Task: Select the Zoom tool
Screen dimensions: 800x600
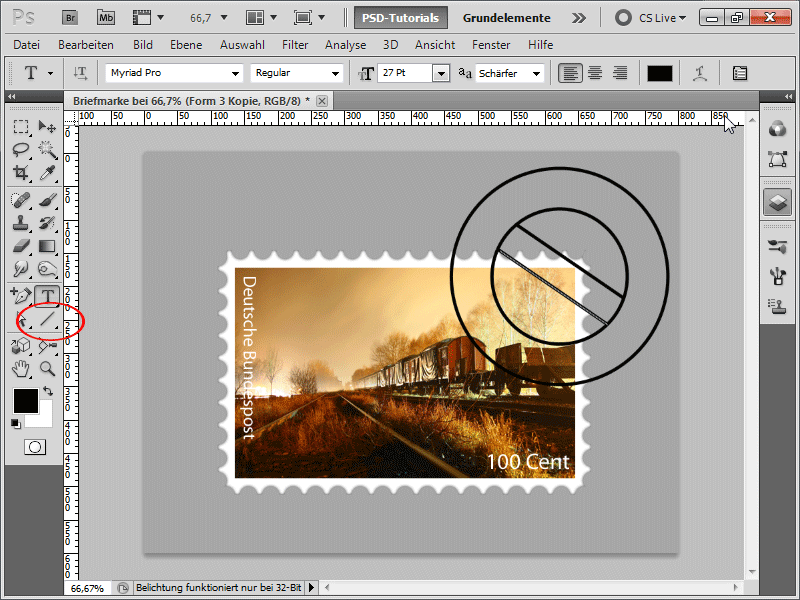Action: pos(47,368)
